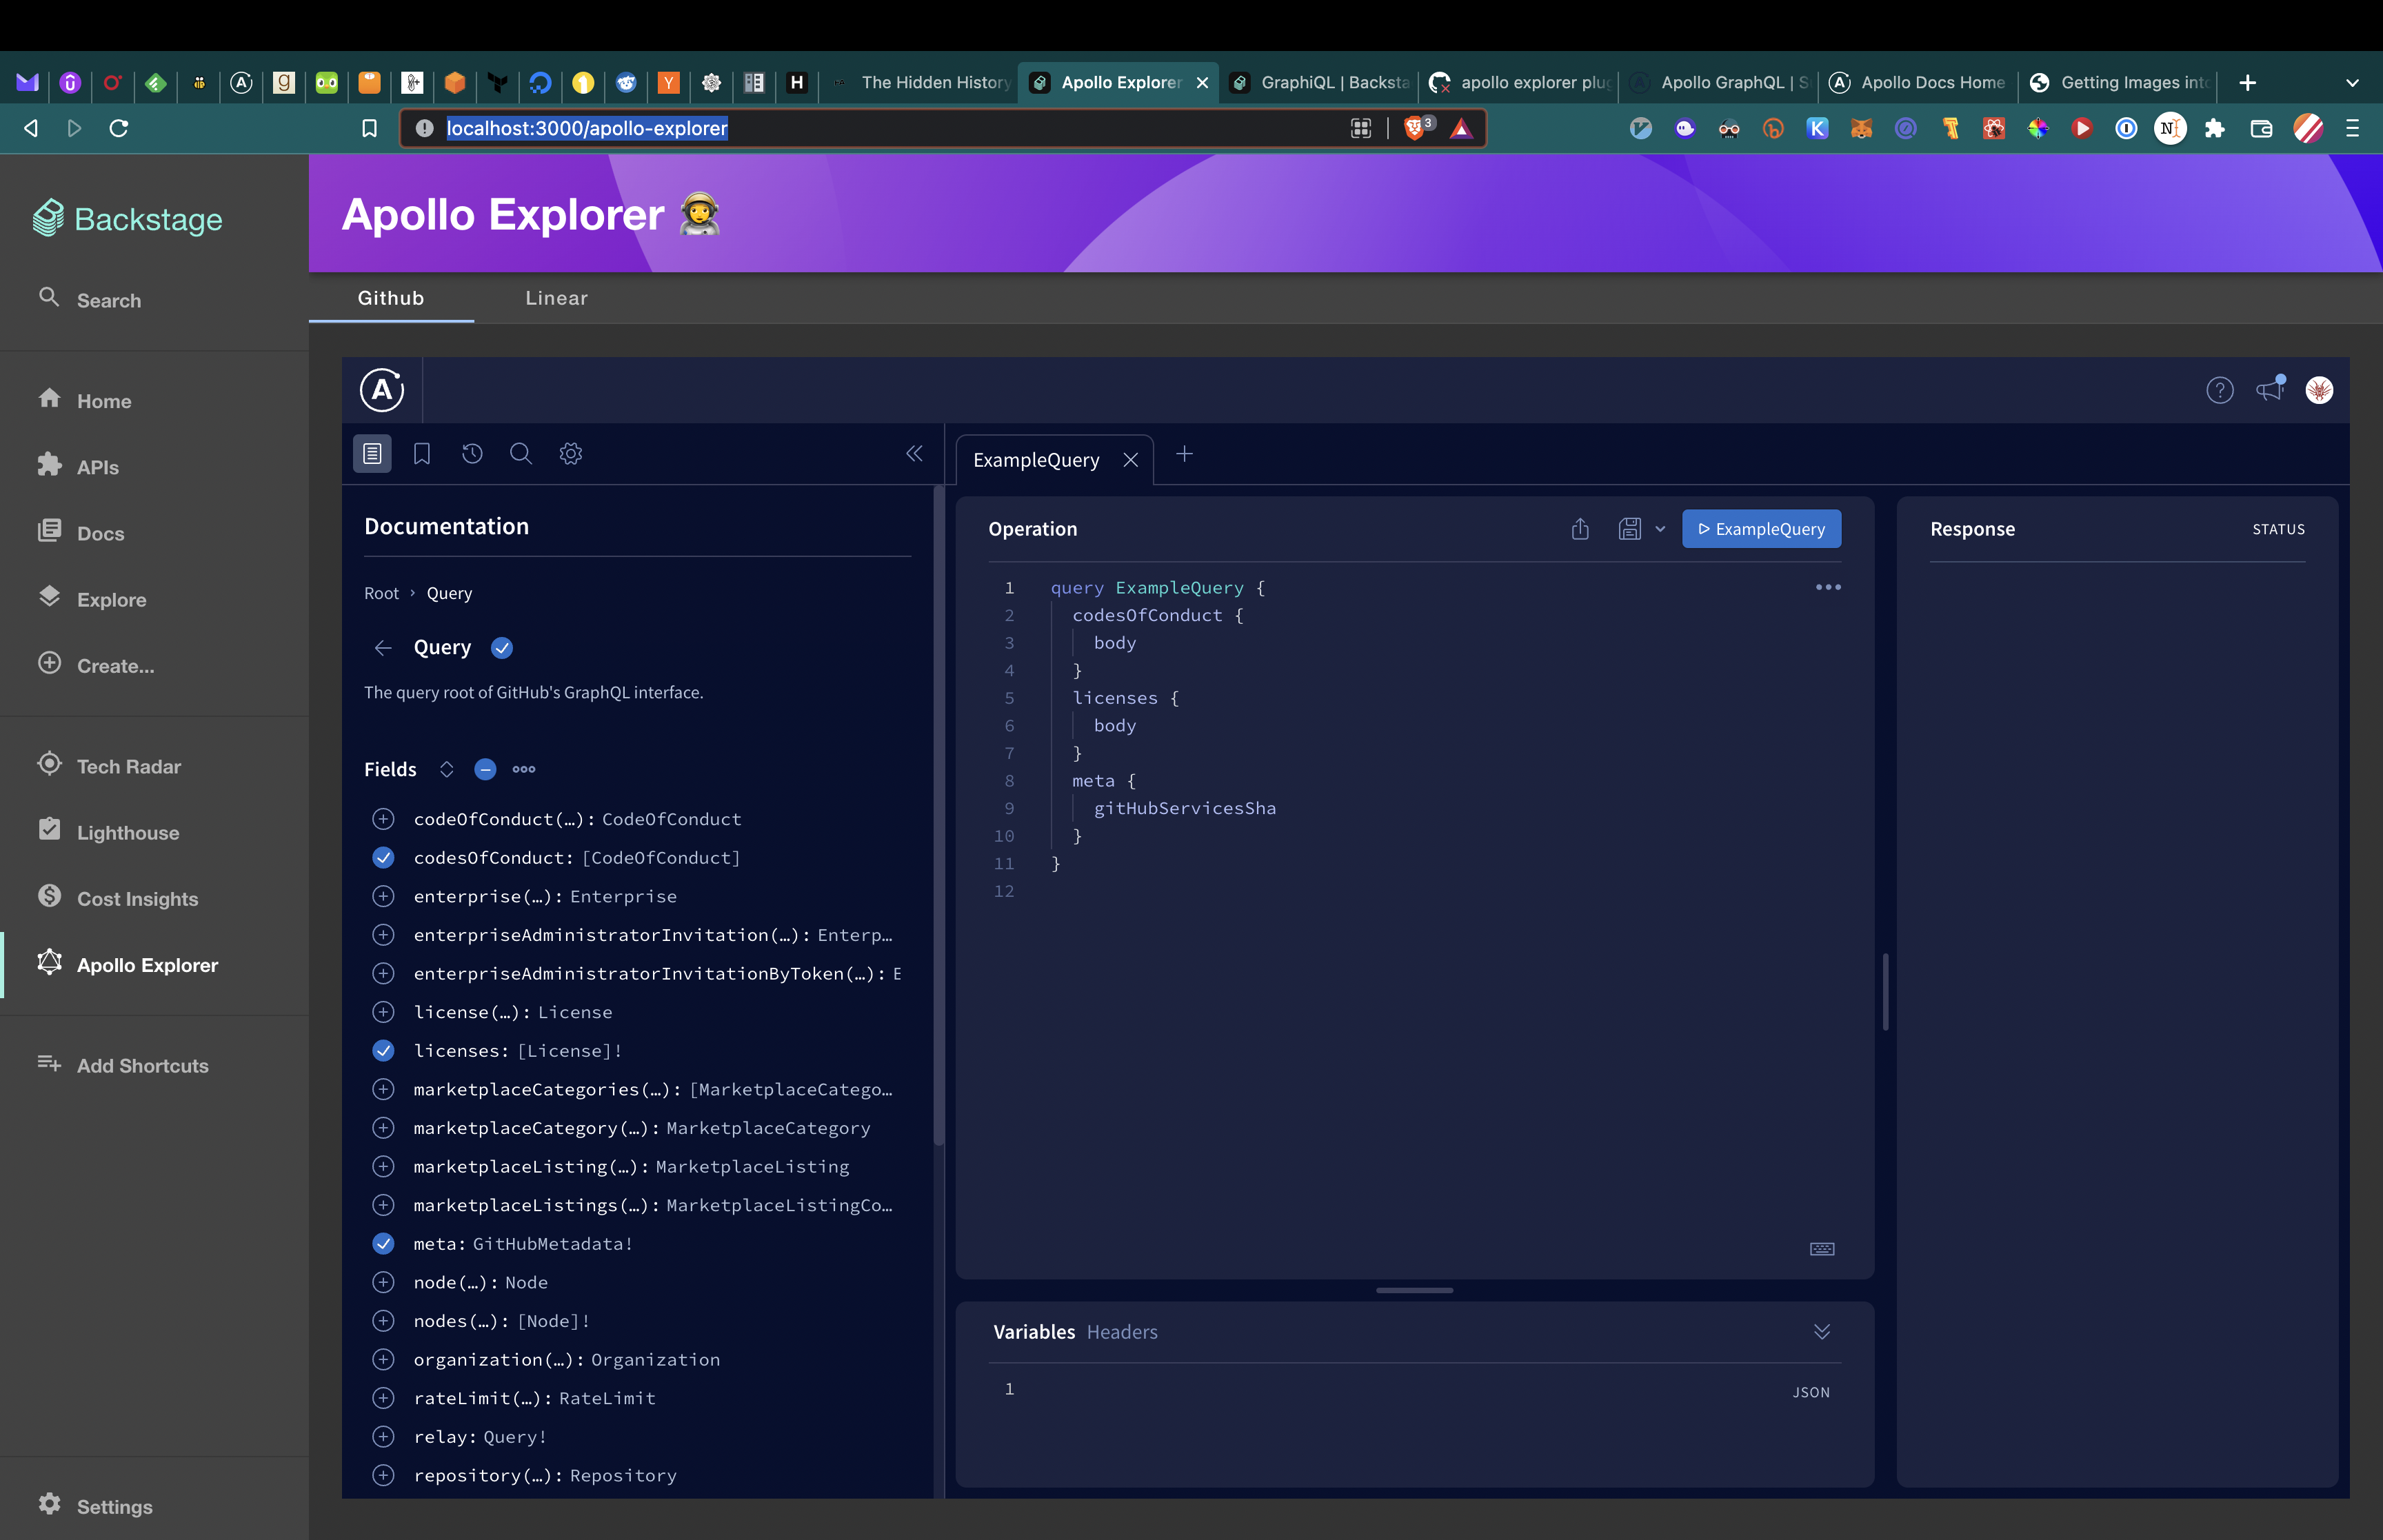Close the ExampleQuery tab

click(1130, 460)
